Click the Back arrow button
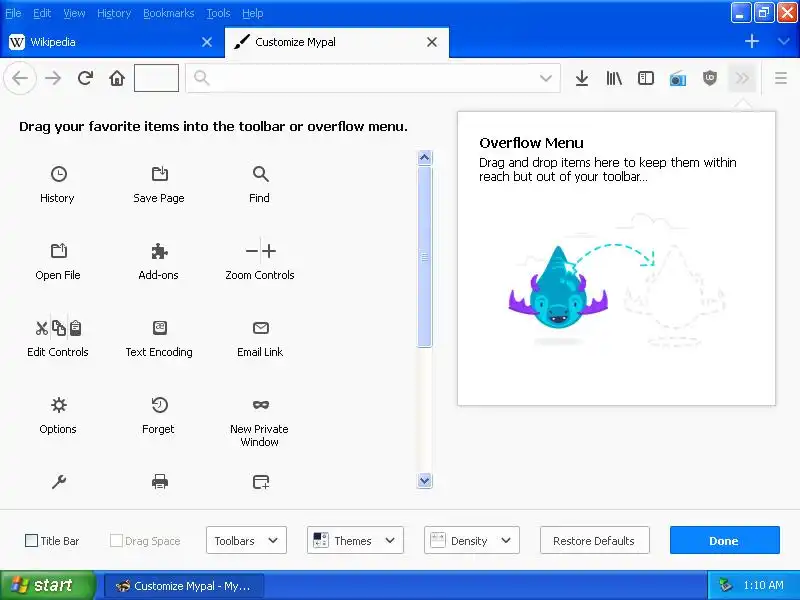Image resolution: width=800 pixels, height=600 pixels. click(x=20, y=78)
